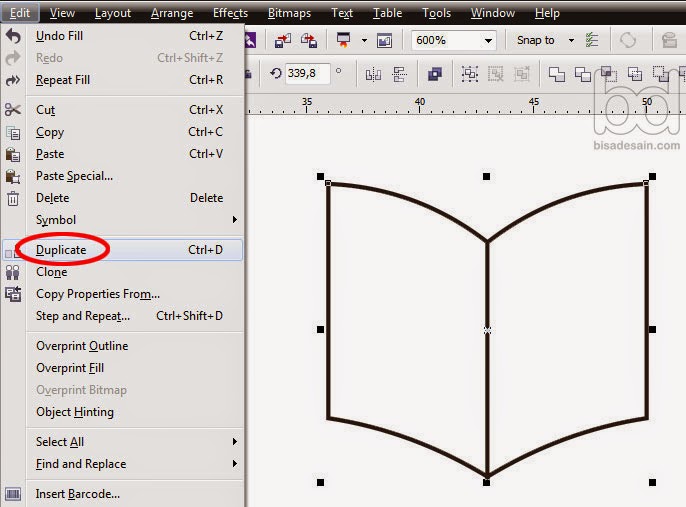
Task: Click the Undo arrow icon beside Undo Fill
Action: 13,36
